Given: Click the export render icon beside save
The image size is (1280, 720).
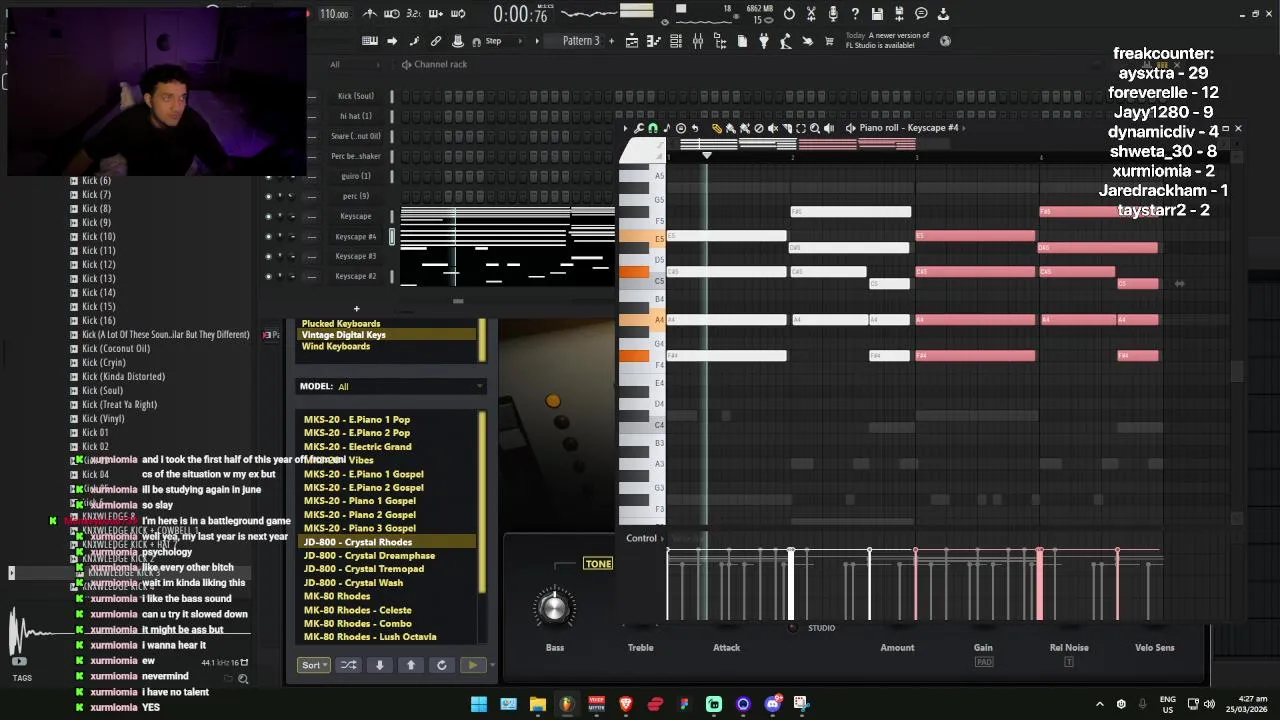Looking at the screenshot, I should 899,14.
